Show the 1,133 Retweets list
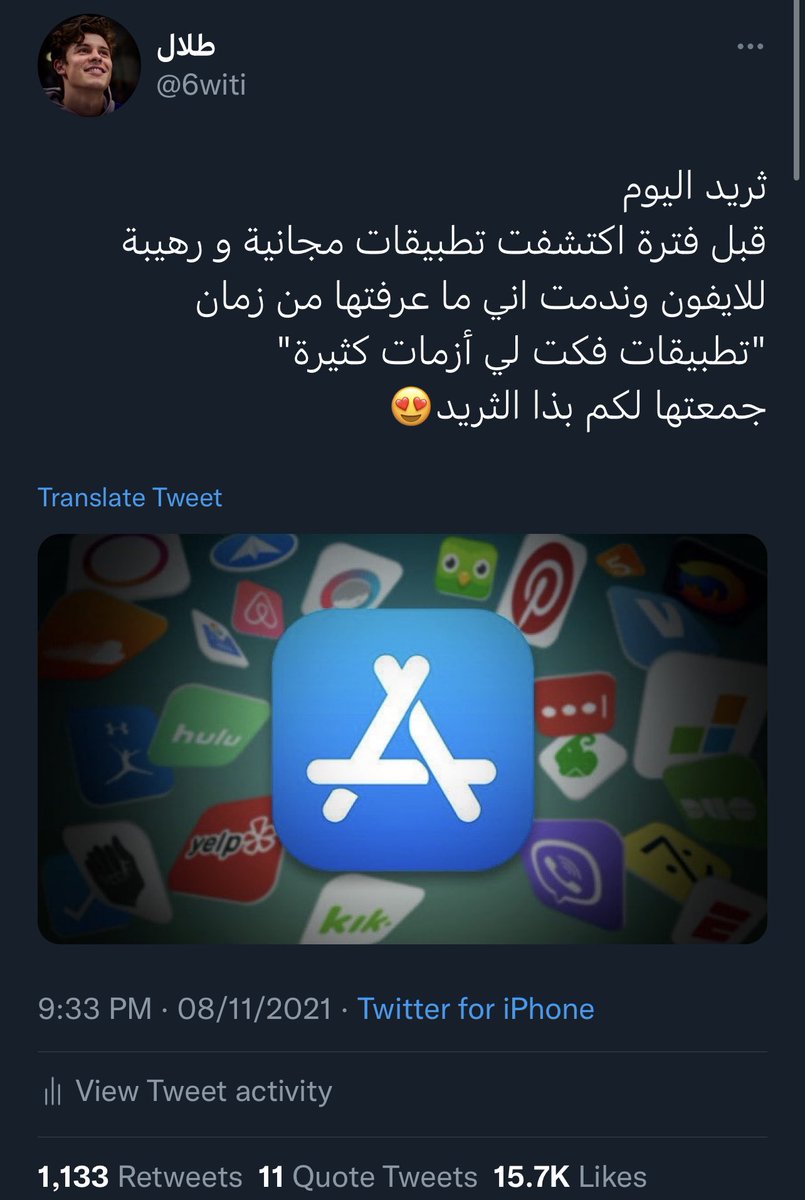The width and height of the screenshot is (805, 1200). coord(140,1177)
